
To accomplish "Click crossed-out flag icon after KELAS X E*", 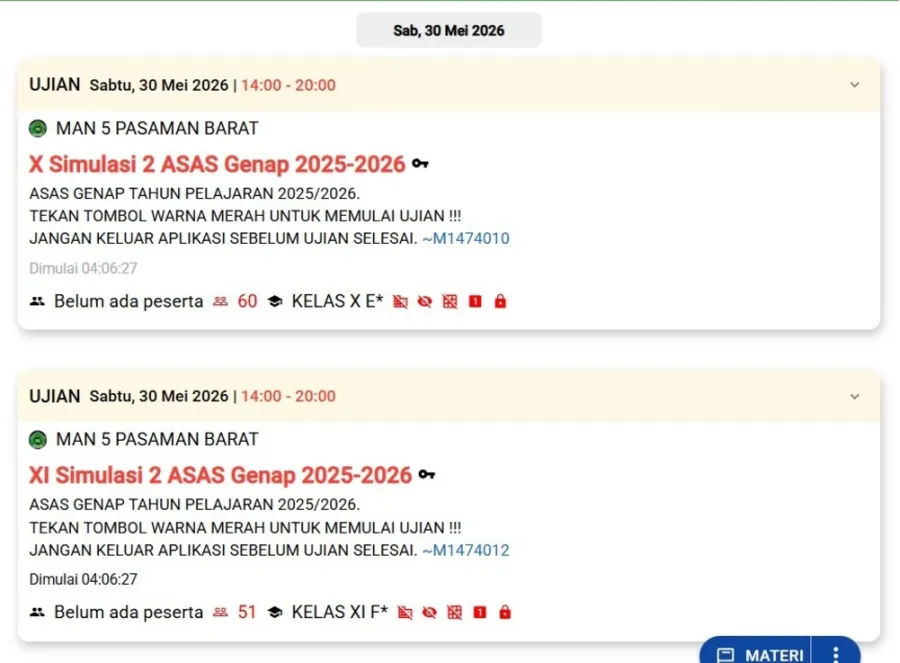I will tap(400, 301).
